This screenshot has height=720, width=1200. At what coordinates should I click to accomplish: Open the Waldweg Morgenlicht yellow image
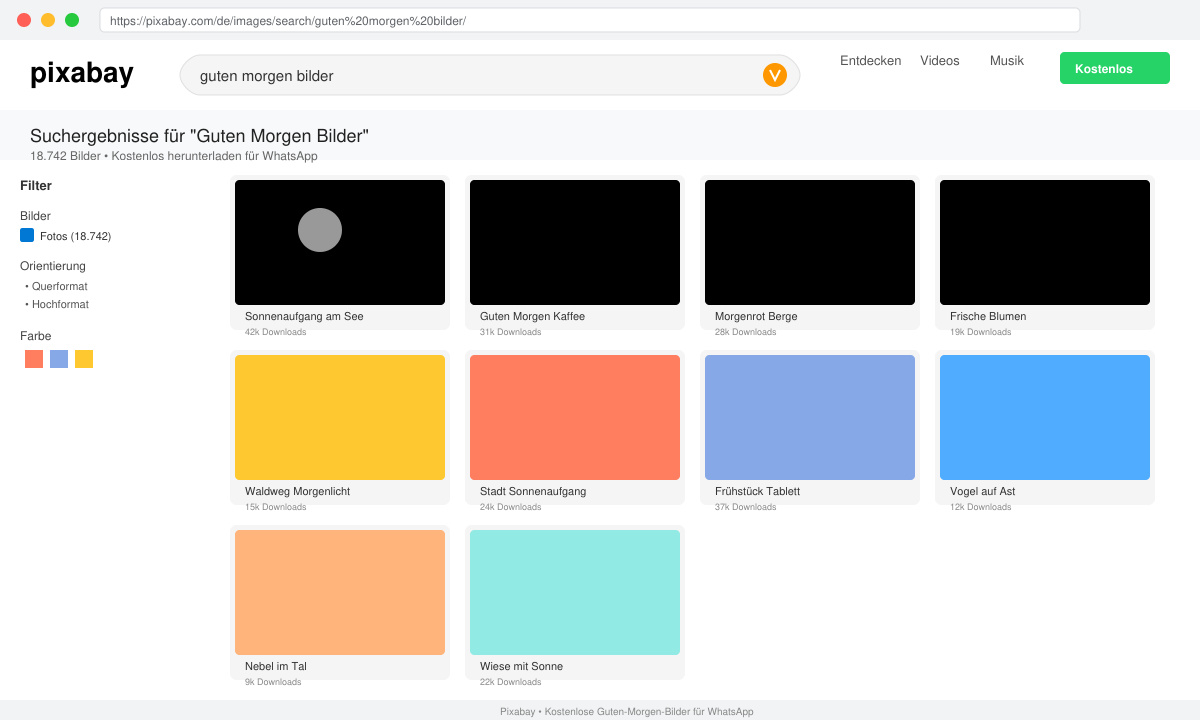pyautogui.click(x=340, y=417)
